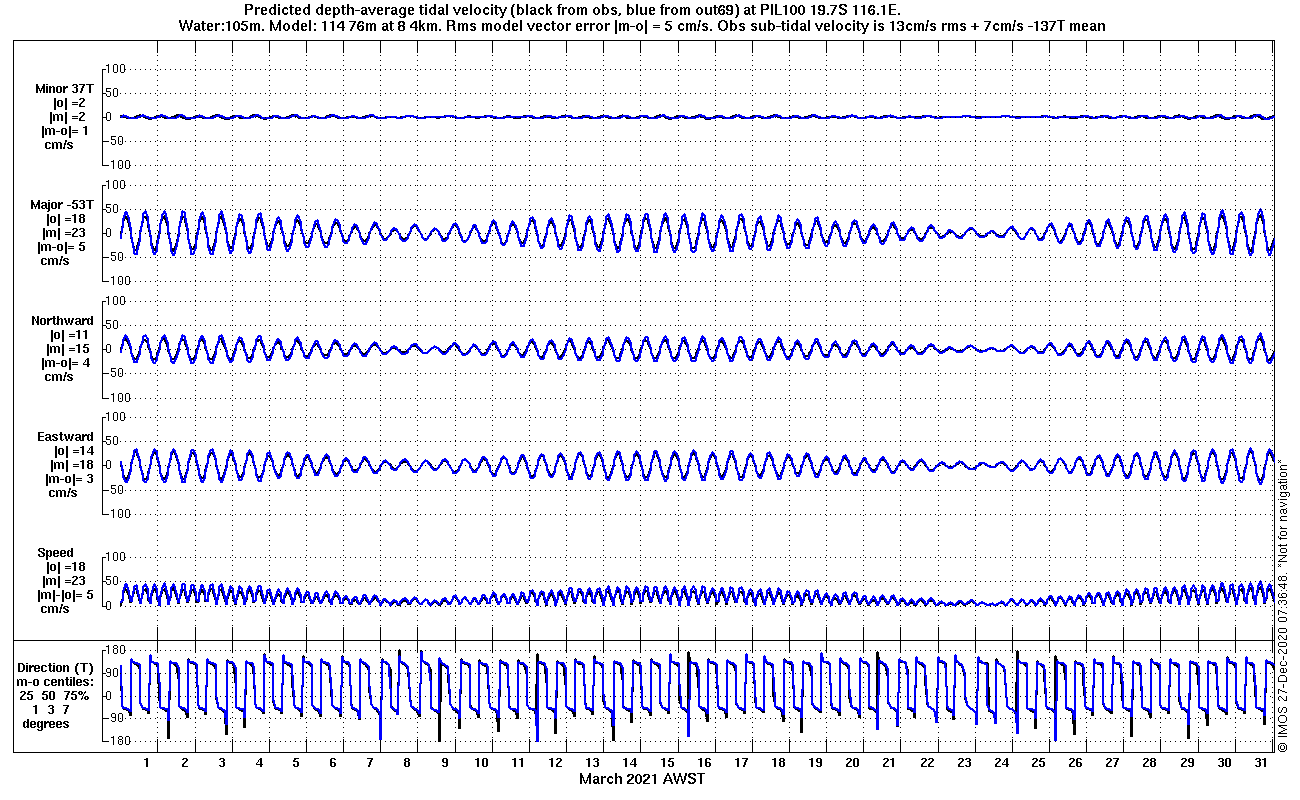Select day '19' on the date axis

(x=815, y=763)
